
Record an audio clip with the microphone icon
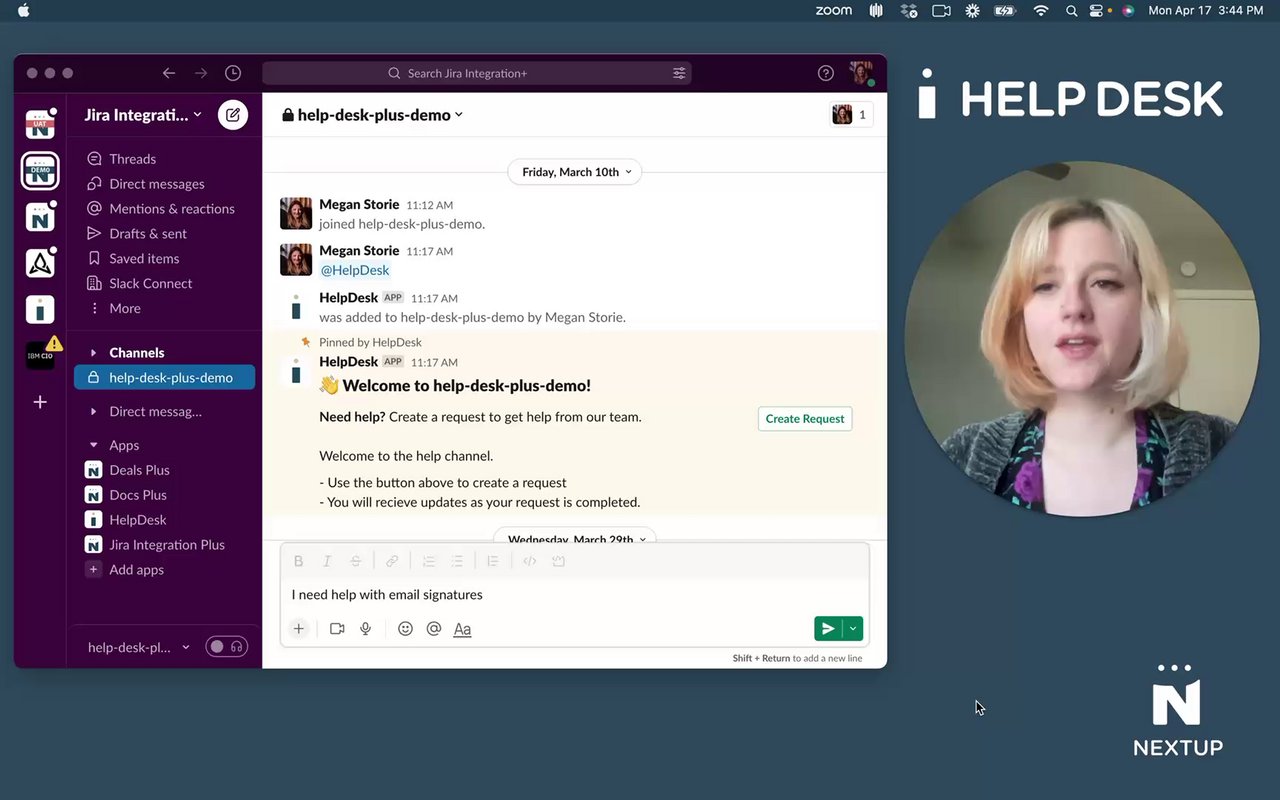tap(366, 629)
